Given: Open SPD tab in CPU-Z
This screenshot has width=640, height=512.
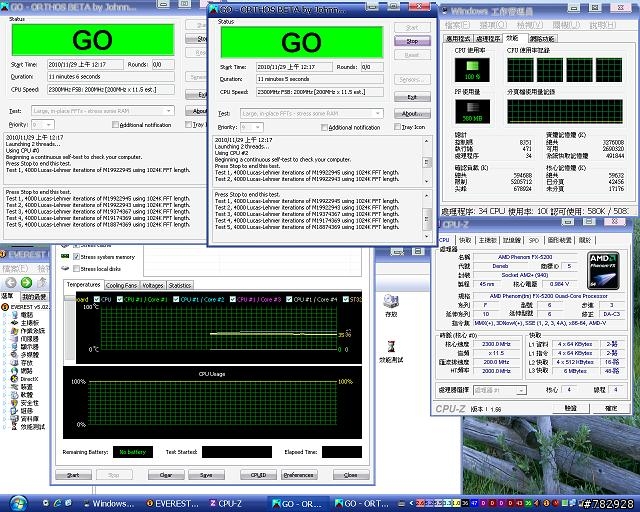Looking at the screenshot, I should [x=533, y=240].
